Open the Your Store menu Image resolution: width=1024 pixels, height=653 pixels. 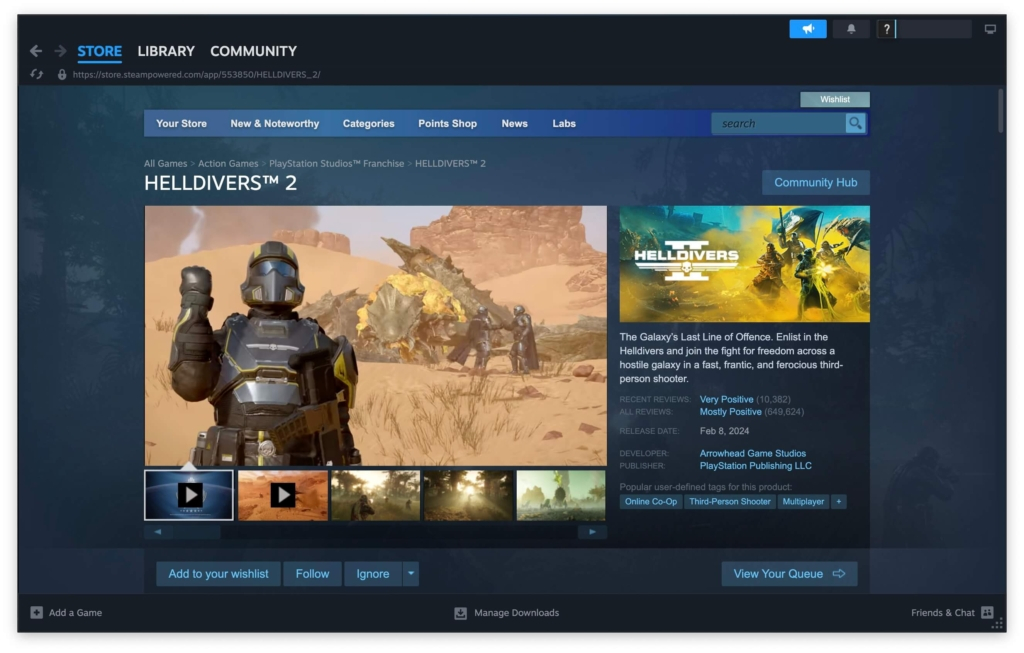click(182, 123)
